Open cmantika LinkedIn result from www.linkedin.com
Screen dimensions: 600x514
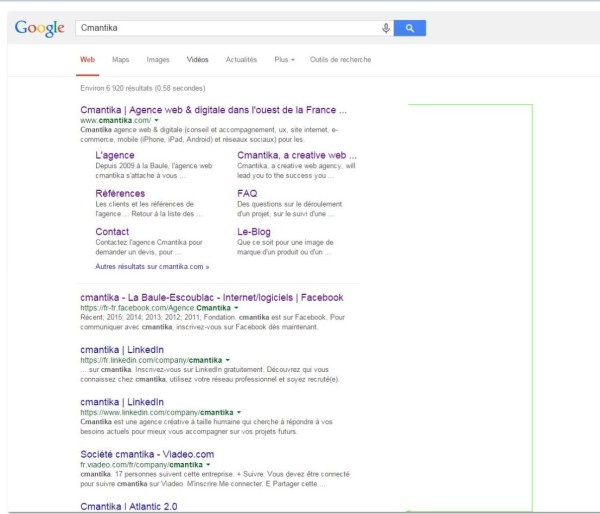122,402
